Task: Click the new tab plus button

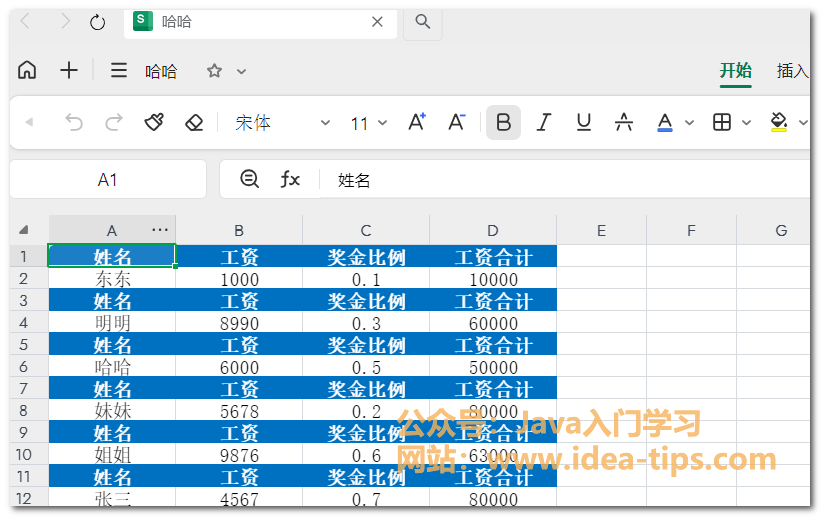Action: (68, 70)
